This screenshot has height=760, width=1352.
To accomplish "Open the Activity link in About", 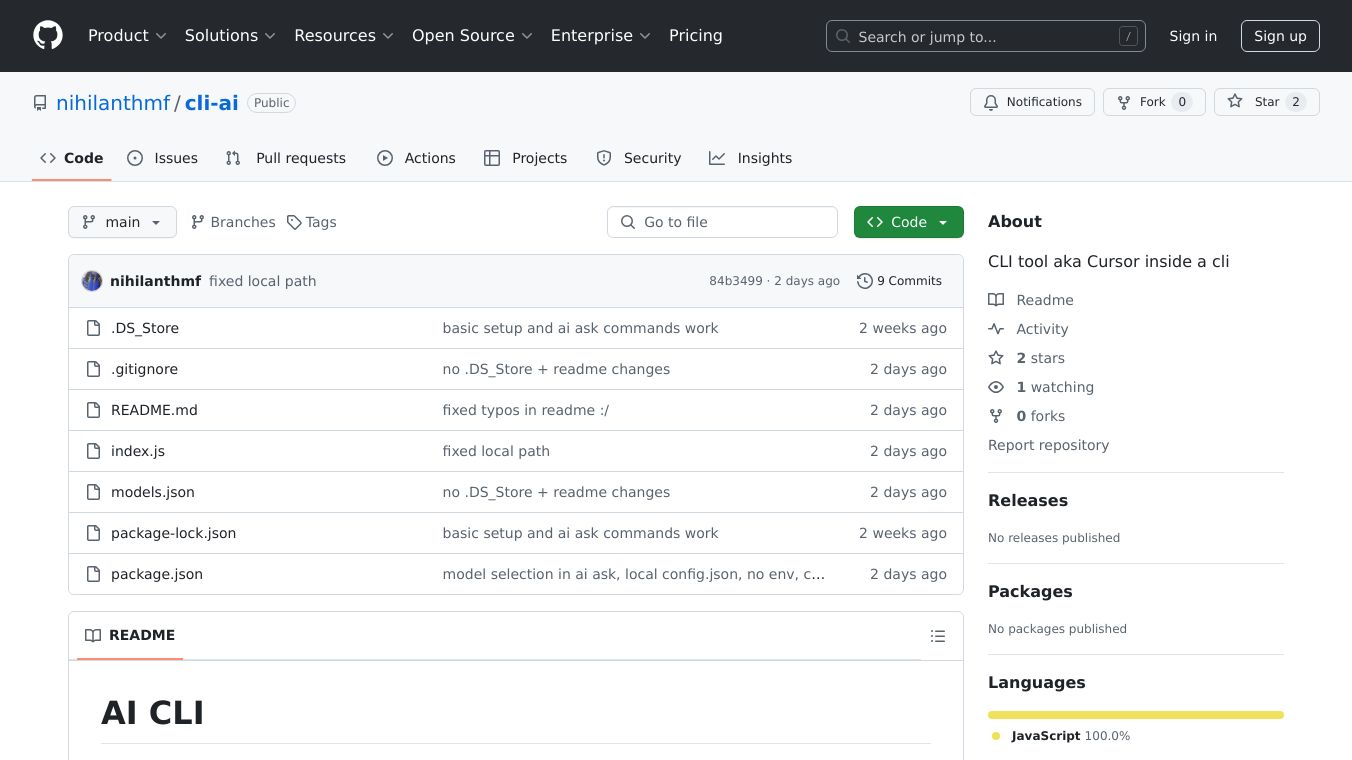I will click(x=1042, y=329).
